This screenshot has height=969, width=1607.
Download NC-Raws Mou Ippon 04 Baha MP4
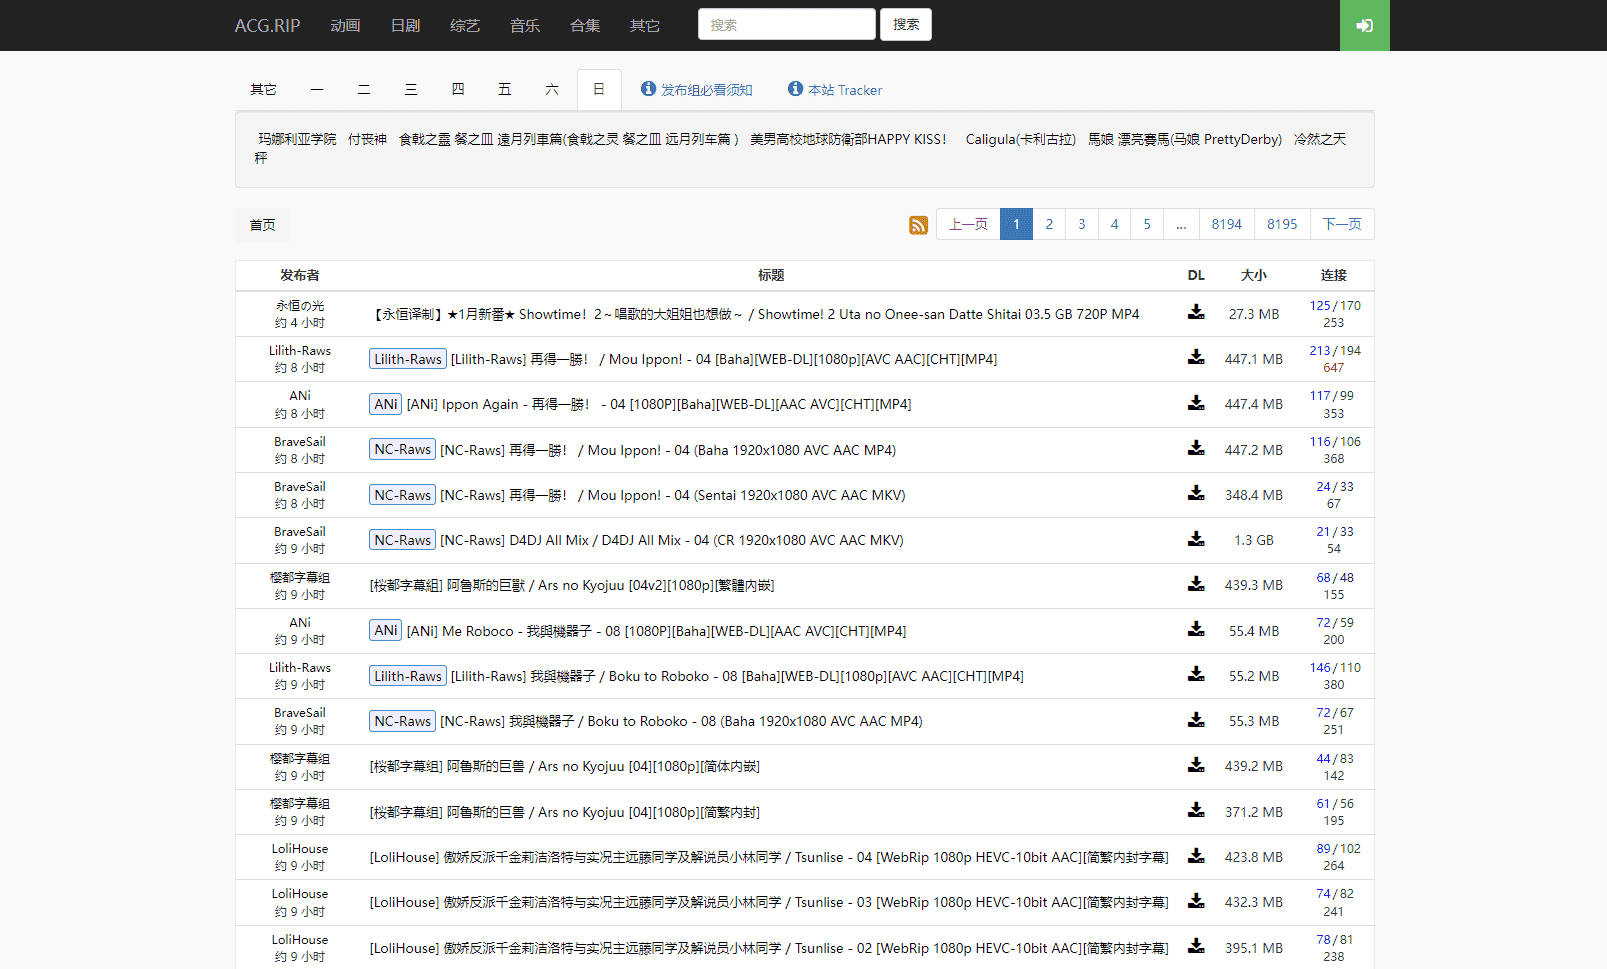tap(1196, 449)
